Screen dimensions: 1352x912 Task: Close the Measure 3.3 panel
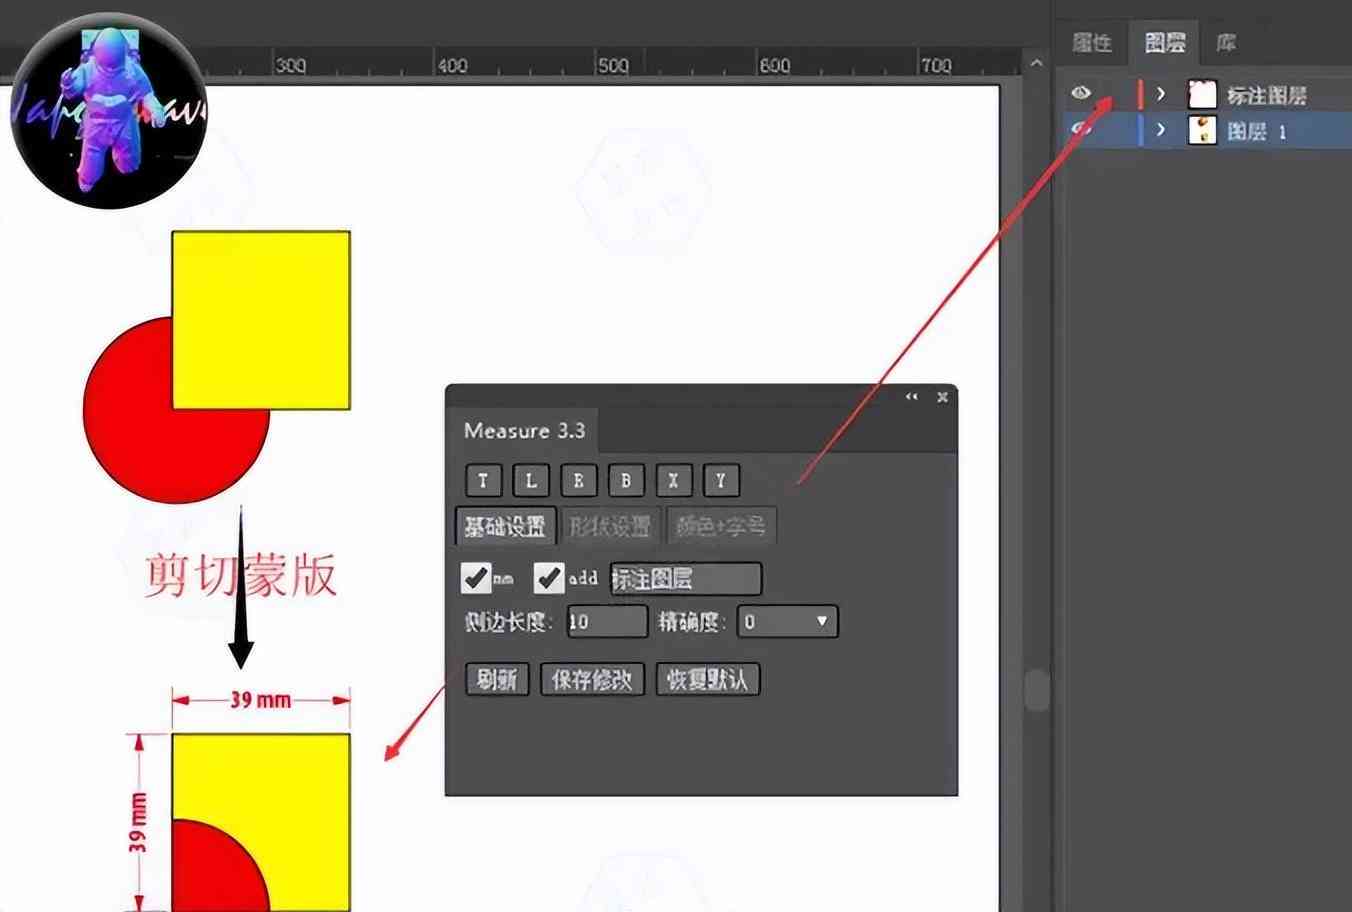[942, 397]
